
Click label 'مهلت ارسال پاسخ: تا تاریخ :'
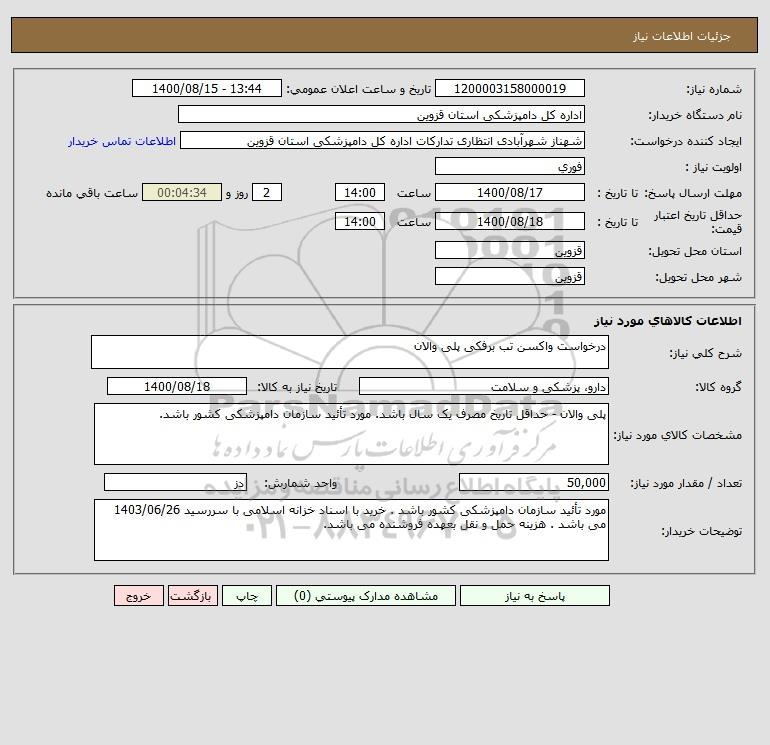[669, 193]
